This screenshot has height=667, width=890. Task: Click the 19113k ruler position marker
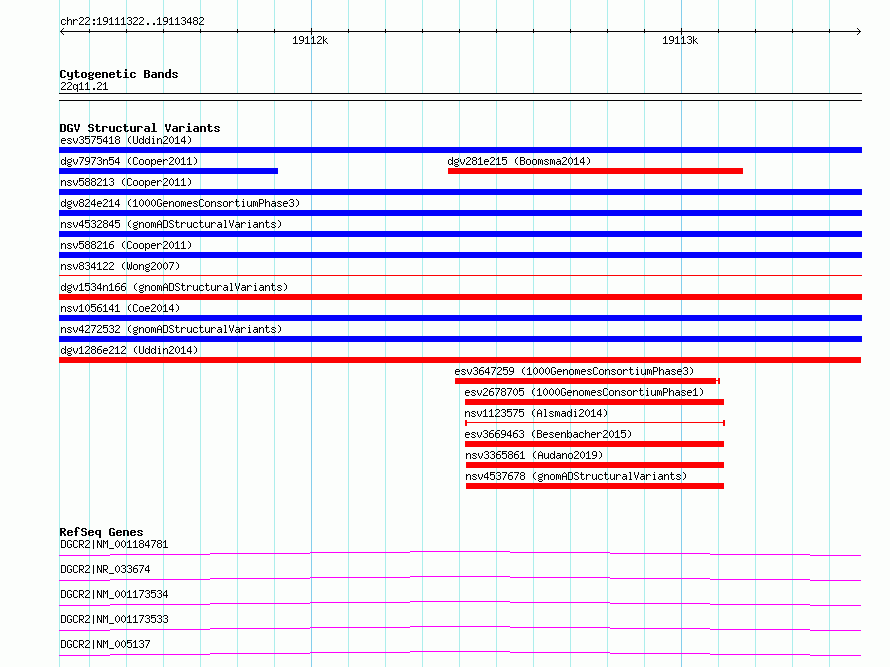coord(680,40)
